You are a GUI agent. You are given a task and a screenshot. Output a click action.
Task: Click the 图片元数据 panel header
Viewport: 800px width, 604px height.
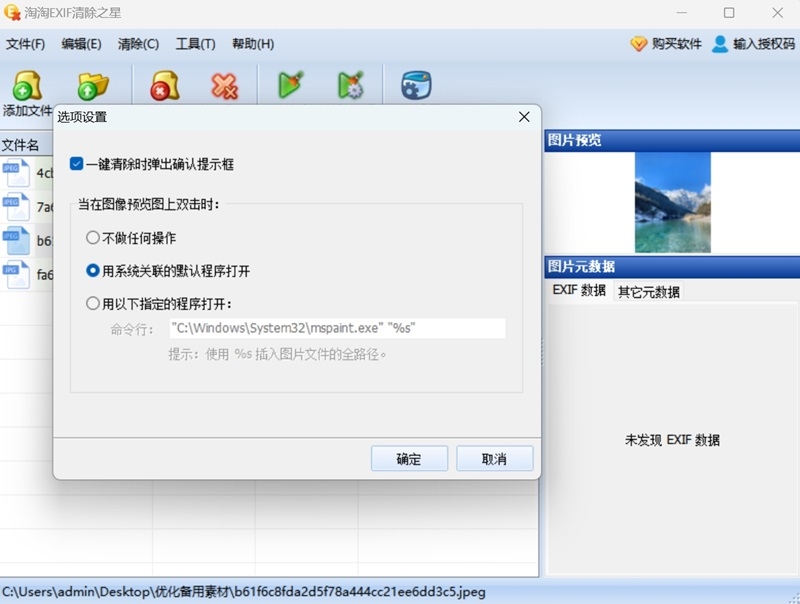pos(672,266)
